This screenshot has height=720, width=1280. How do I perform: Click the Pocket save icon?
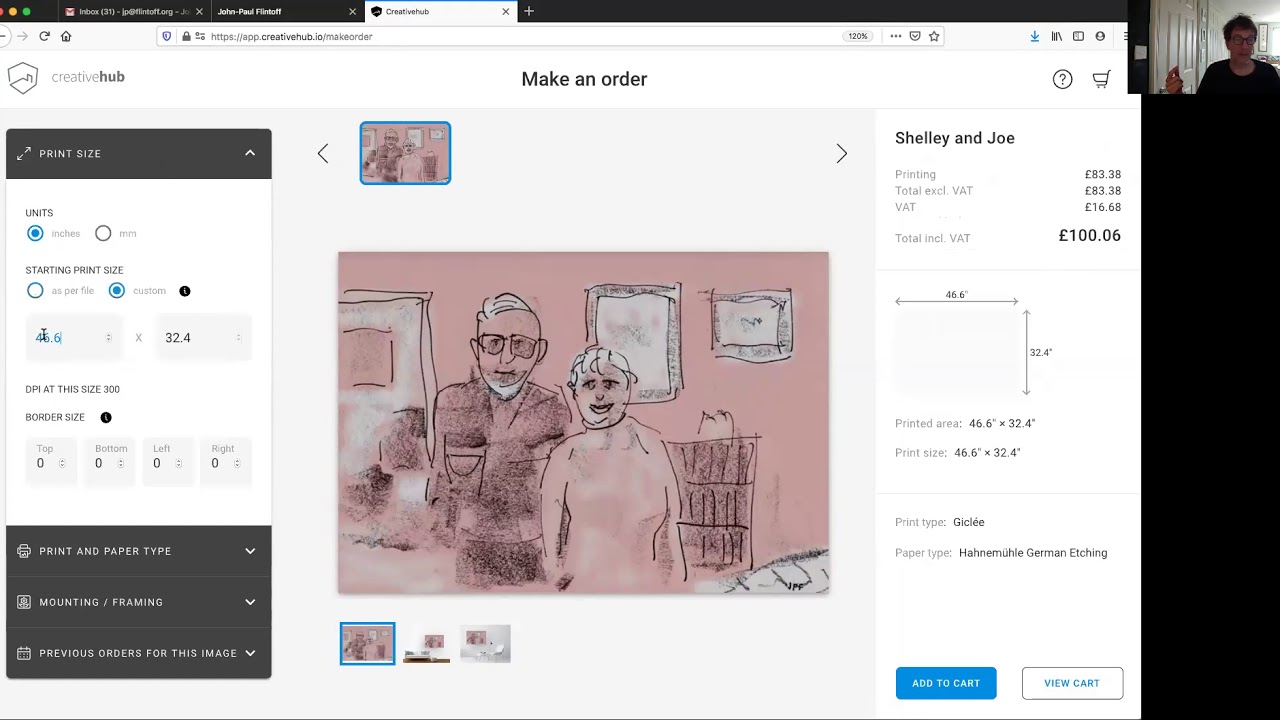[914, 36]
